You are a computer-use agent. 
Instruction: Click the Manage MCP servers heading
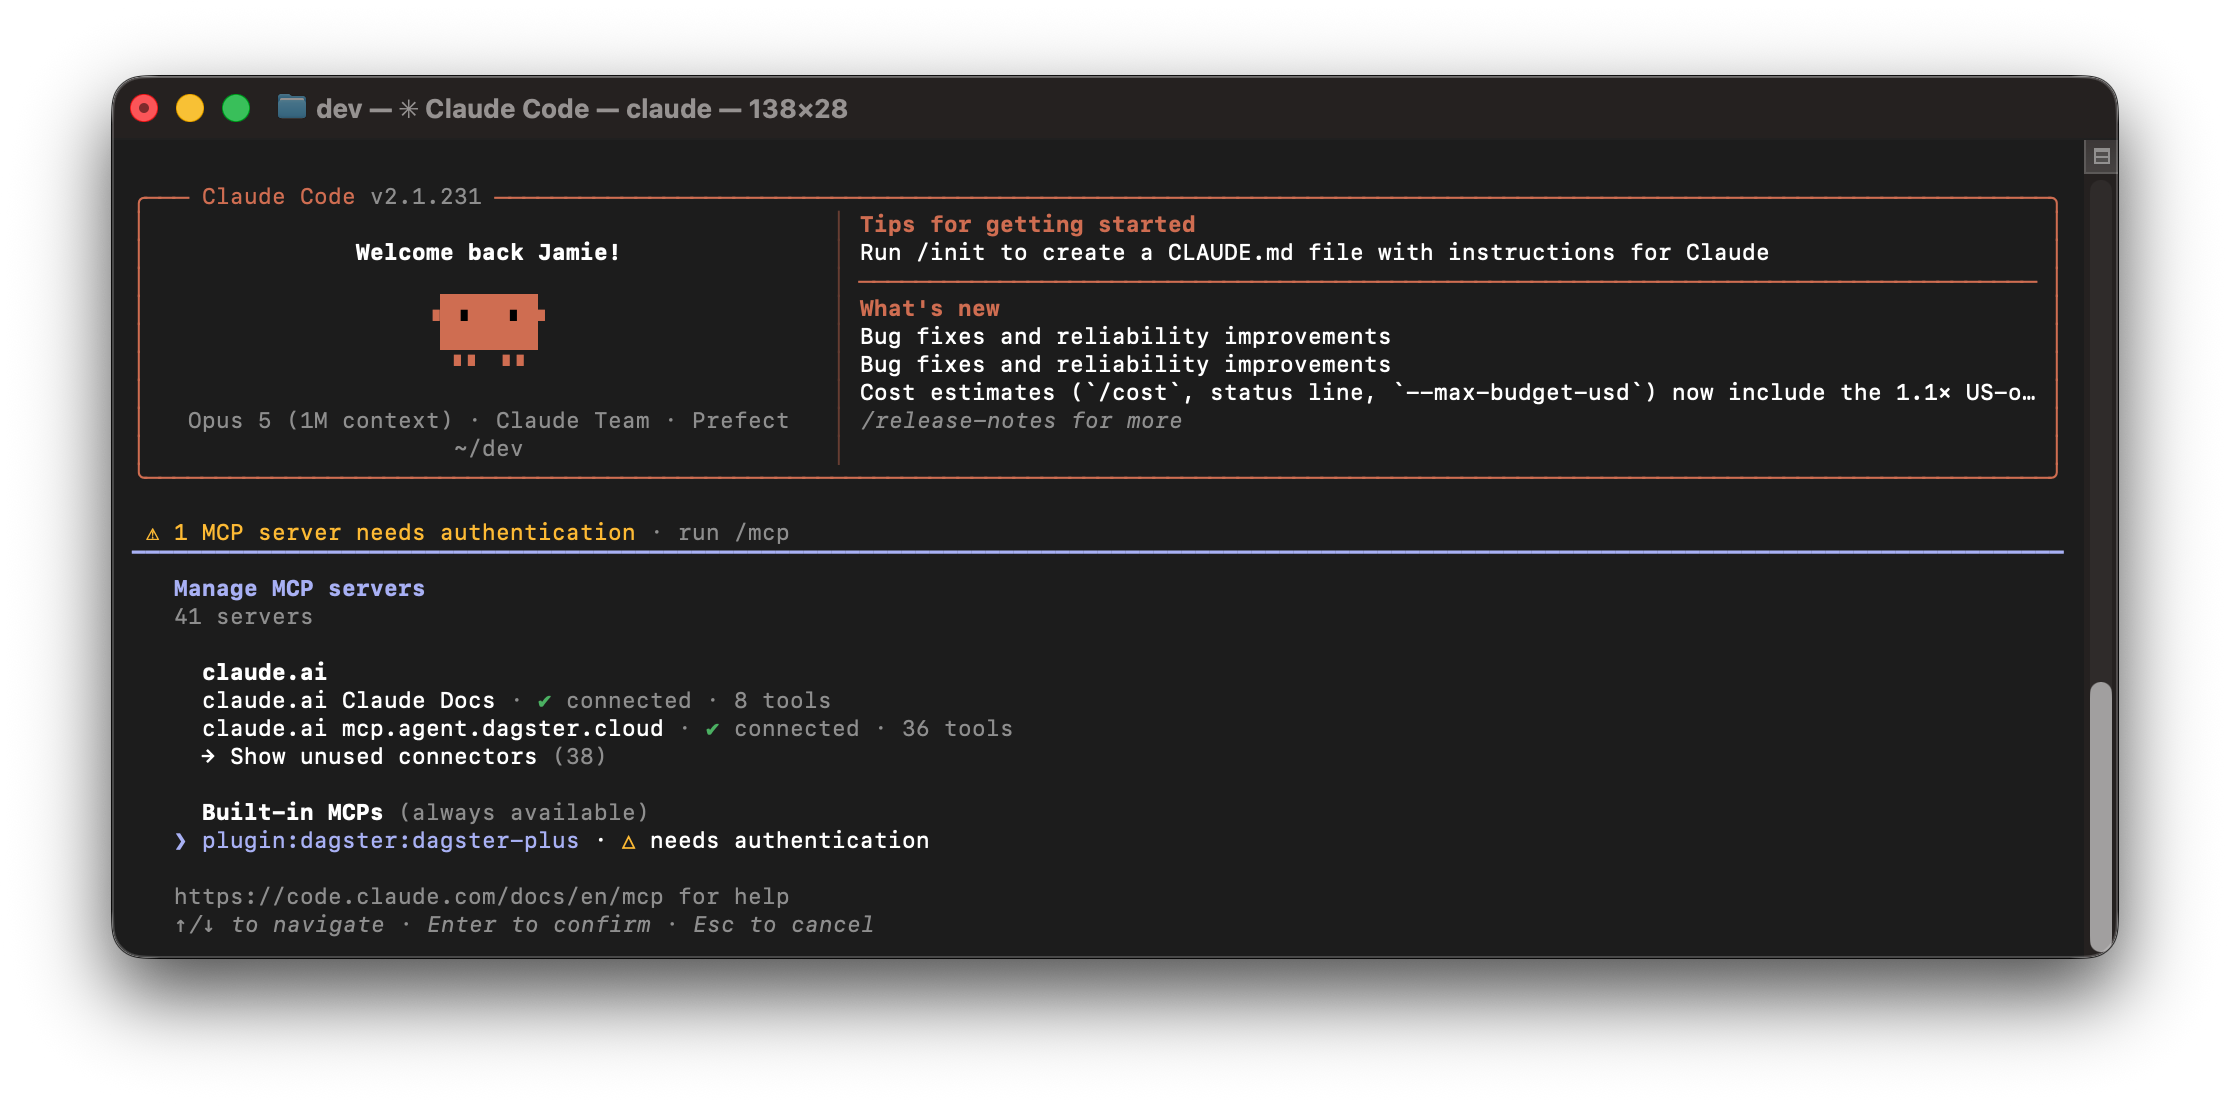tap(299, 589)
